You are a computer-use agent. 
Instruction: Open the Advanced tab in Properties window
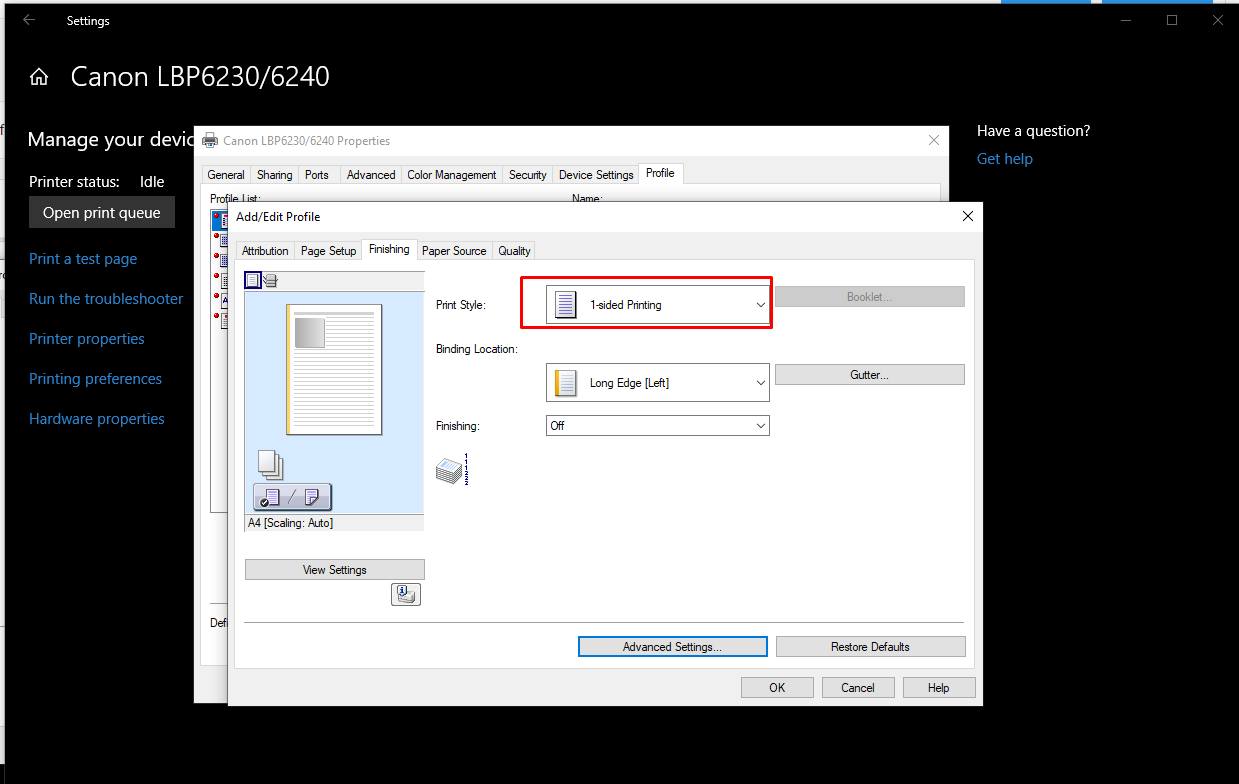click(371, 175)
